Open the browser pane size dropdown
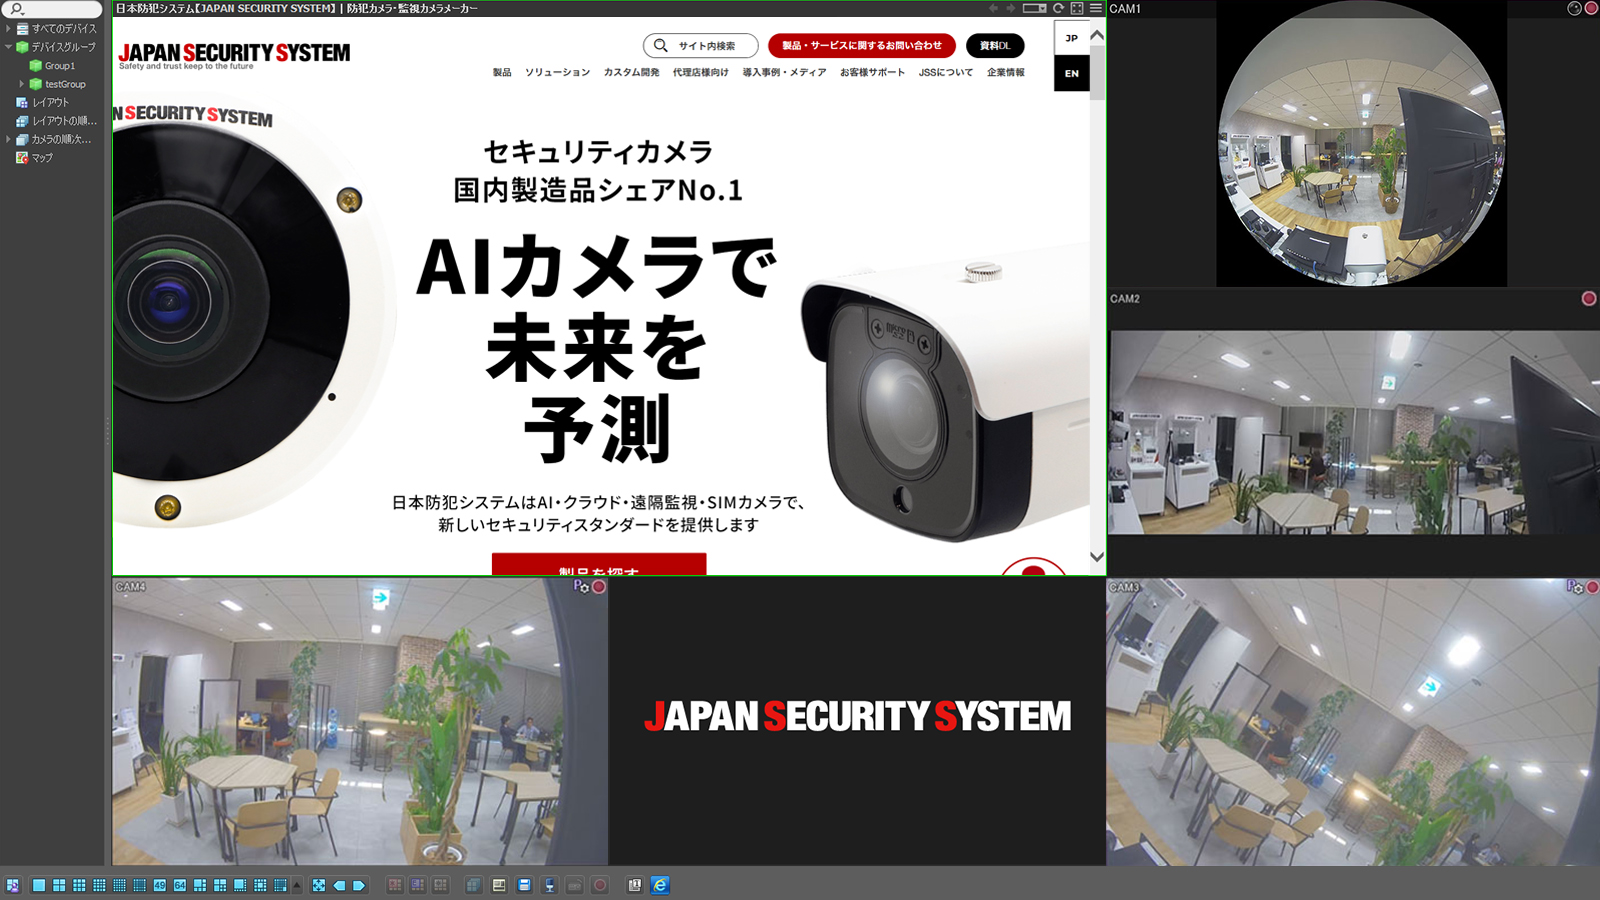Viewport: 1600px width, 900px height. 1034,8
